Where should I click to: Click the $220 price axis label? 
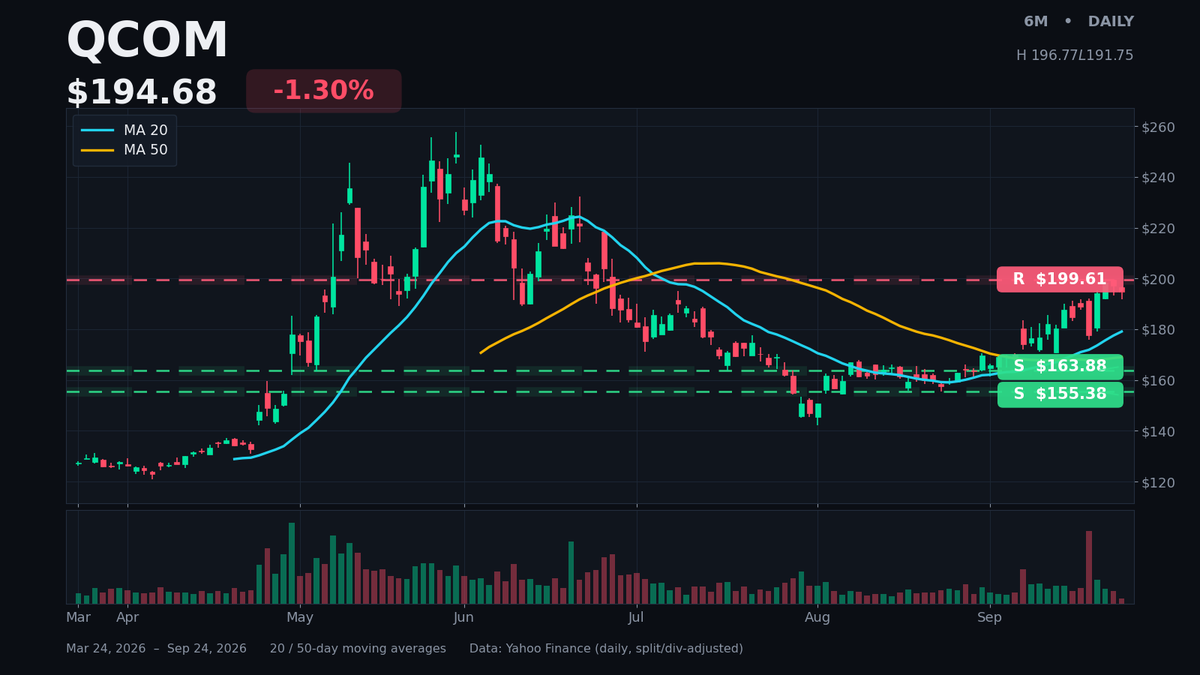[x=1158, y=229]
